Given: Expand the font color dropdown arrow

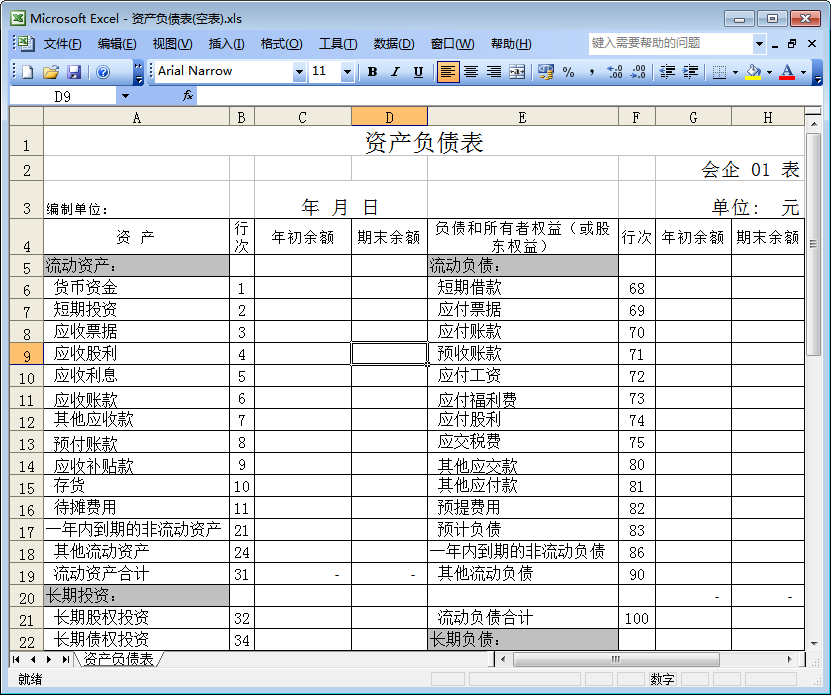Looking at the screenshot, I should click(x=803, y=72).
